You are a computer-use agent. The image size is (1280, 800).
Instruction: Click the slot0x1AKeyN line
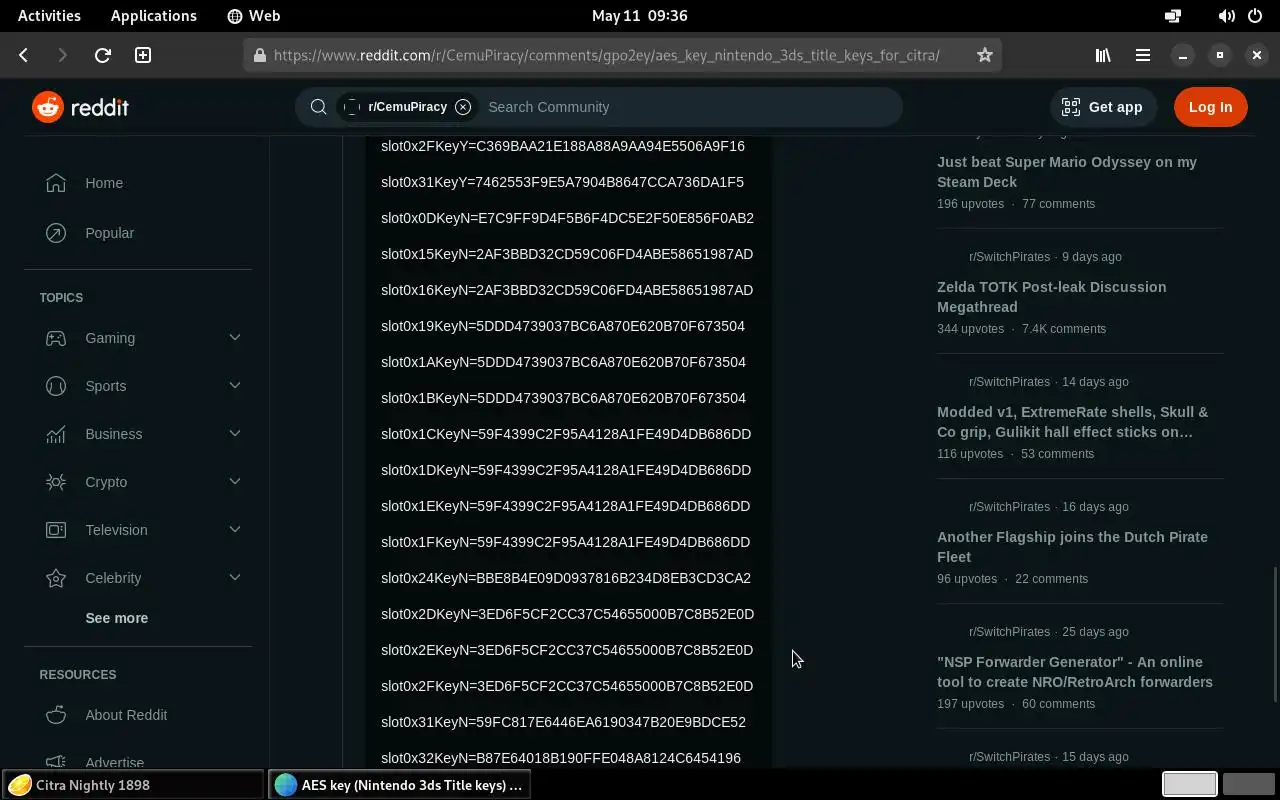tap(563, 362)
